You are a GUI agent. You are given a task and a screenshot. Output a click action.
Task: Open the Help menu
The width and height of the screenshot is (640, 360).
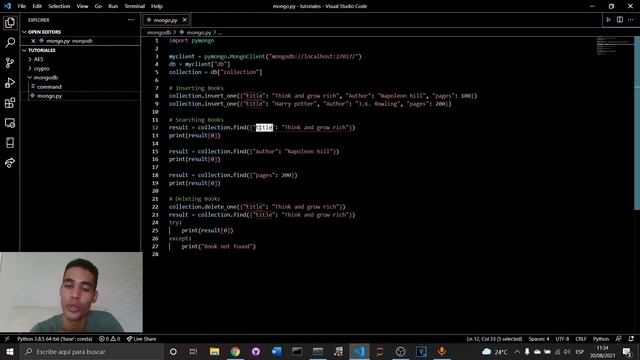coord(157,6)
